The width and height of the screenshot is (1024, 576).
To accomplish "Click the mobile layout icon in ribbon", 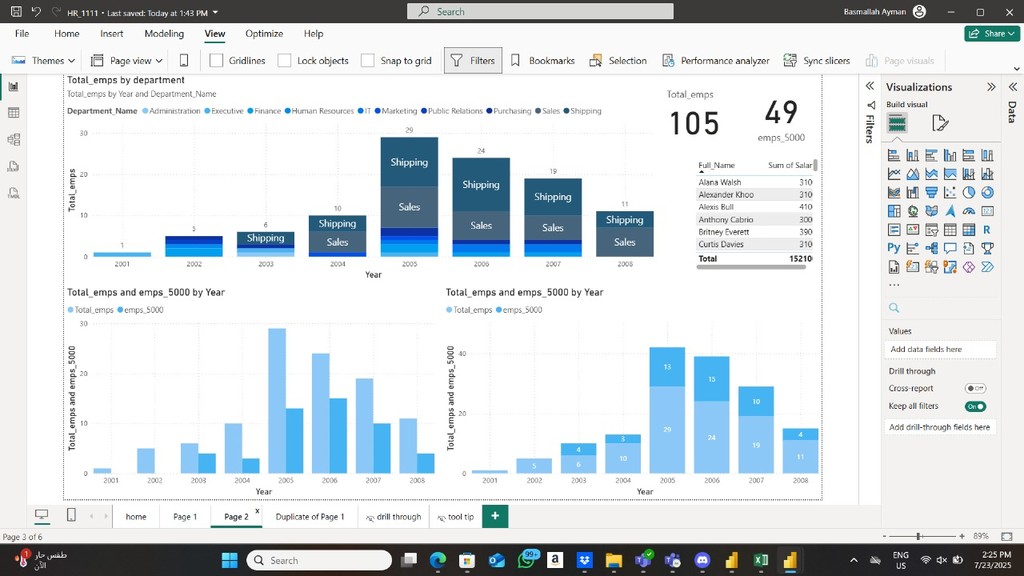I will (184, 60).
